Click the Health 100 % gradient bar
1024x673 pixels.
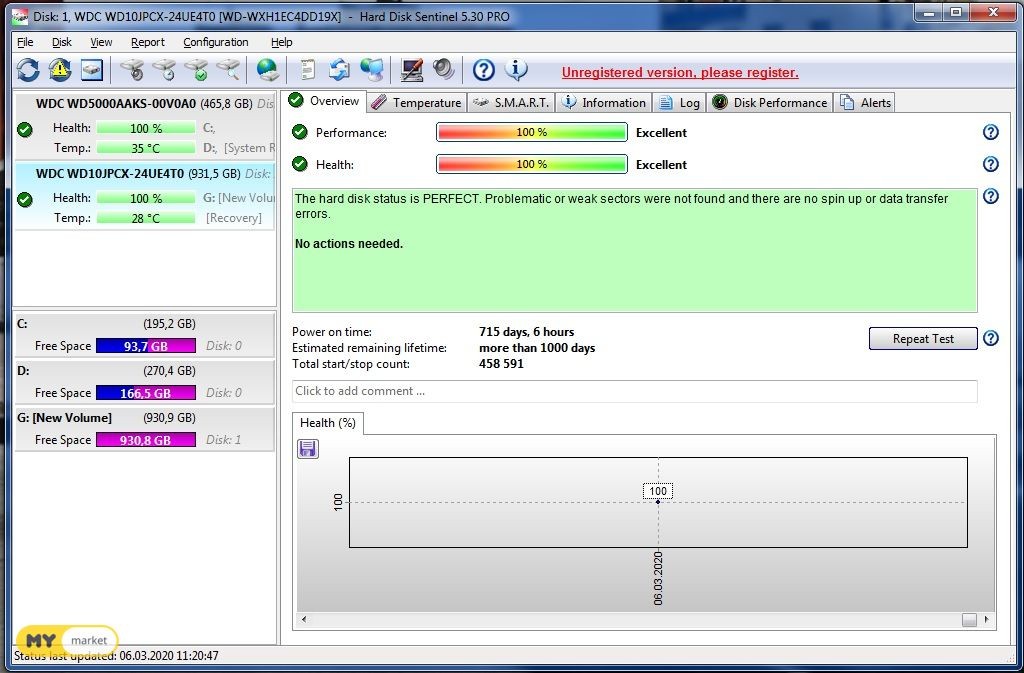tap(532, 164)
